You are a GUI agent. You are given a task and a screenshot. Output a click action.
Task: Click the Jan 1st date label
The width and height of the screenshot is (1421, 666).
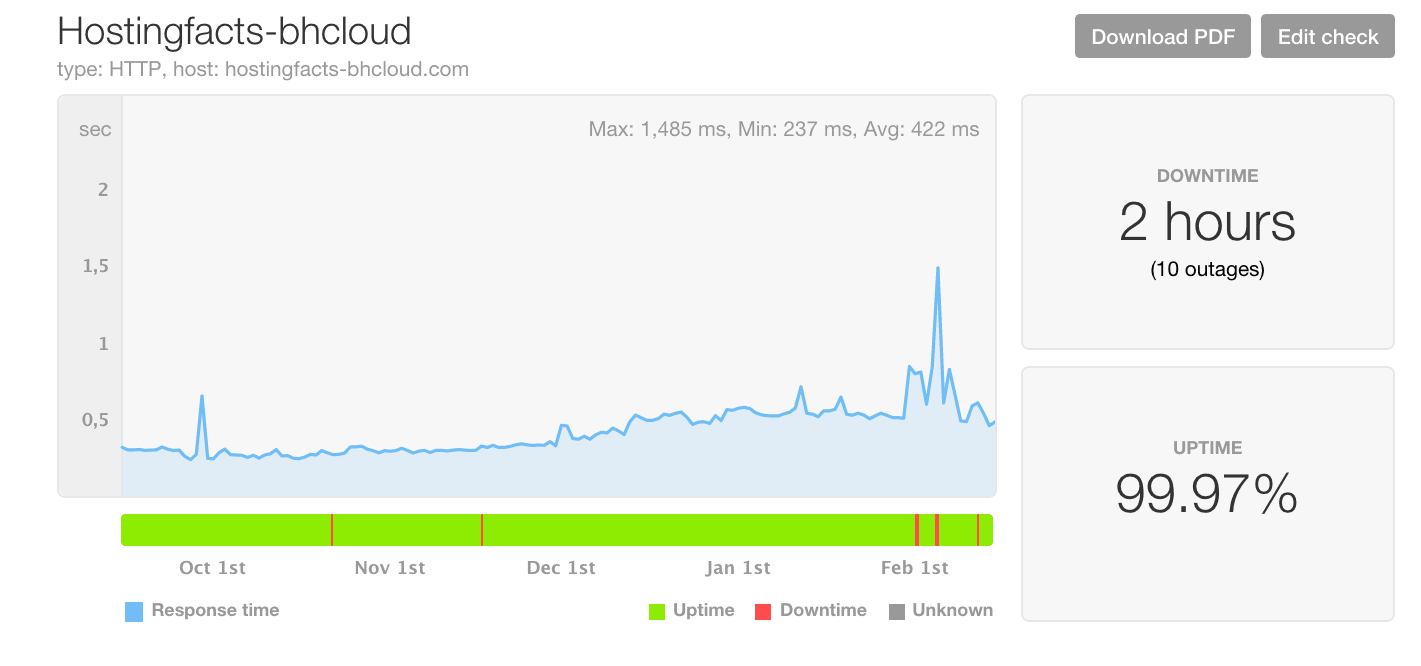click(x=738, y=568)
